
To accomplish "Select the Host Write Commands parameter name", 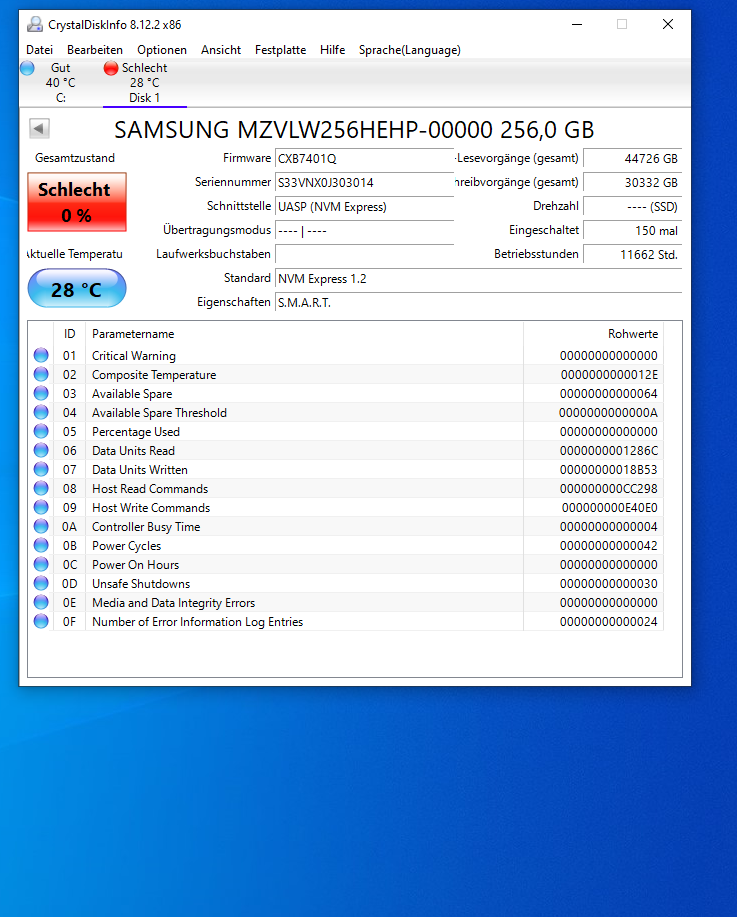I will coord(151,508).
